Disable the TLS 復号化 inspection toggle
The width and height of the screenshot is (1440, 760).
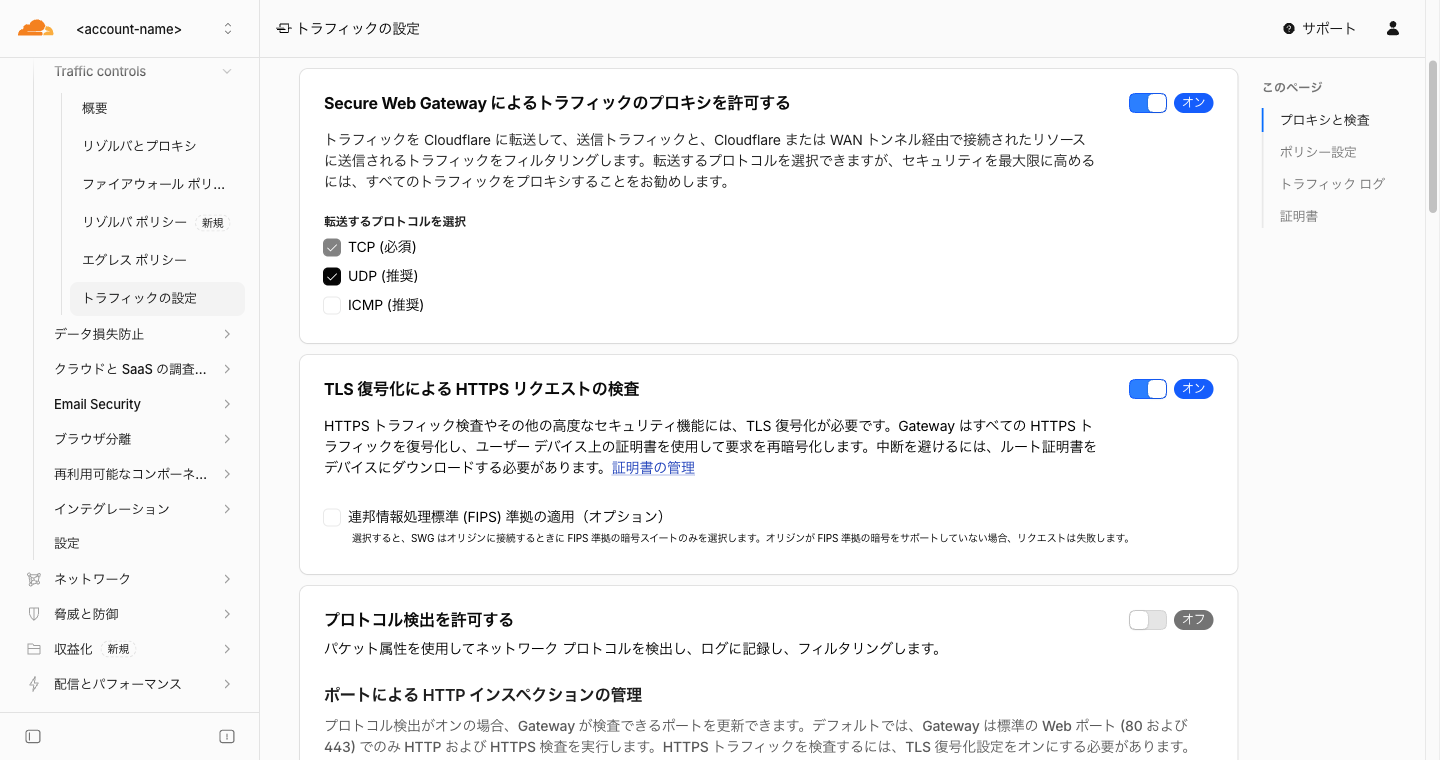(x=1148, y=389)
